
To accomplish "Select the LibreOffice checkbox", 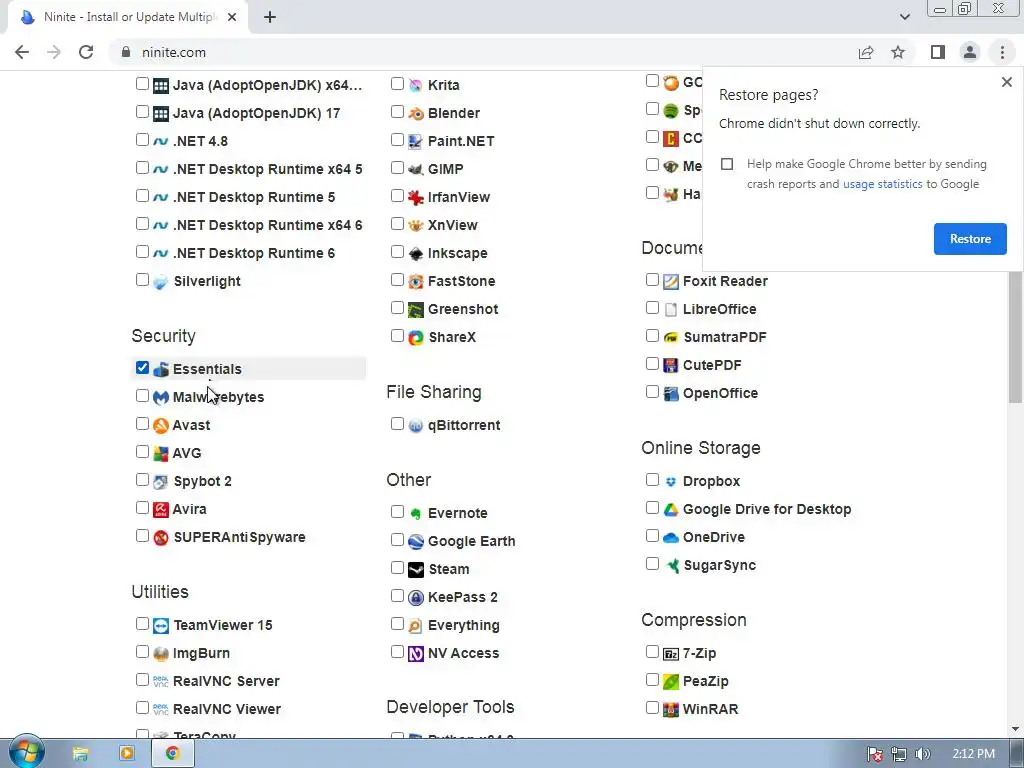I will tap(652, 308).
